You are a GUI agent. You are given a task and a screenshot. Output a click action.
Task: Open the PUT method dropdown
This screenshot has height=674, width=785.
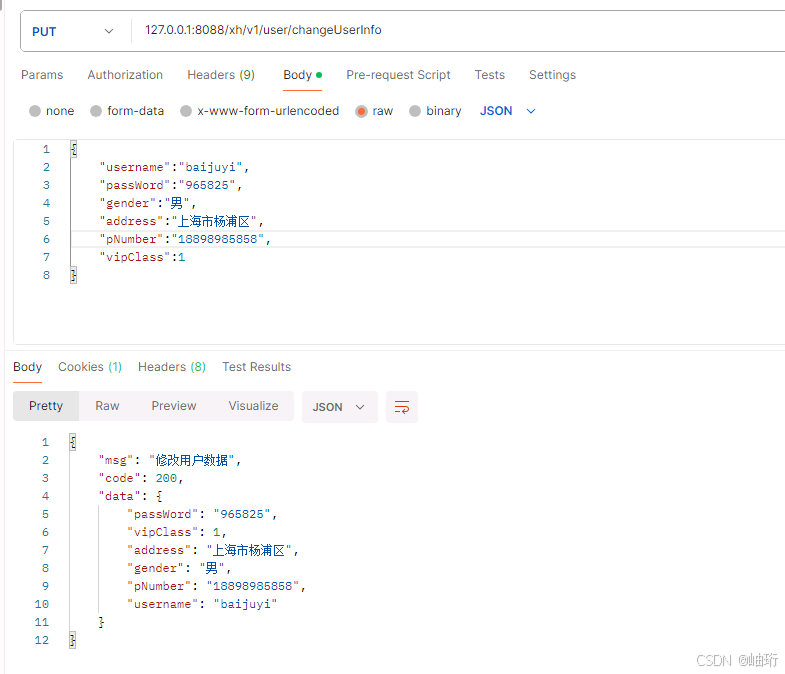pos(73,31)
